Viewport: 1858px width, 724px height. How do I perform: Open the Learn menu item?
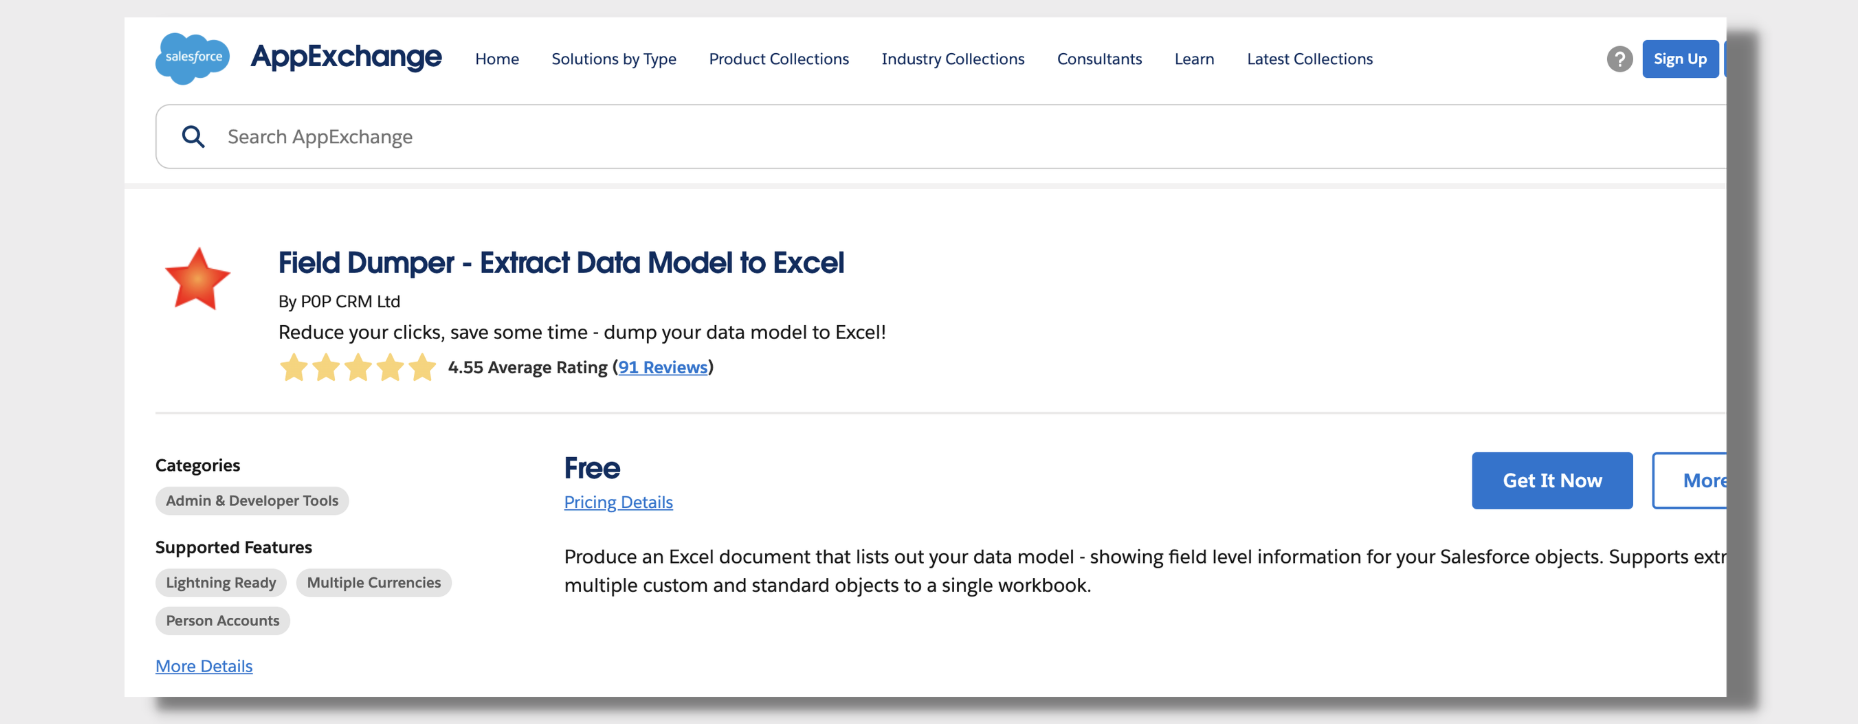coord(1194,59)
